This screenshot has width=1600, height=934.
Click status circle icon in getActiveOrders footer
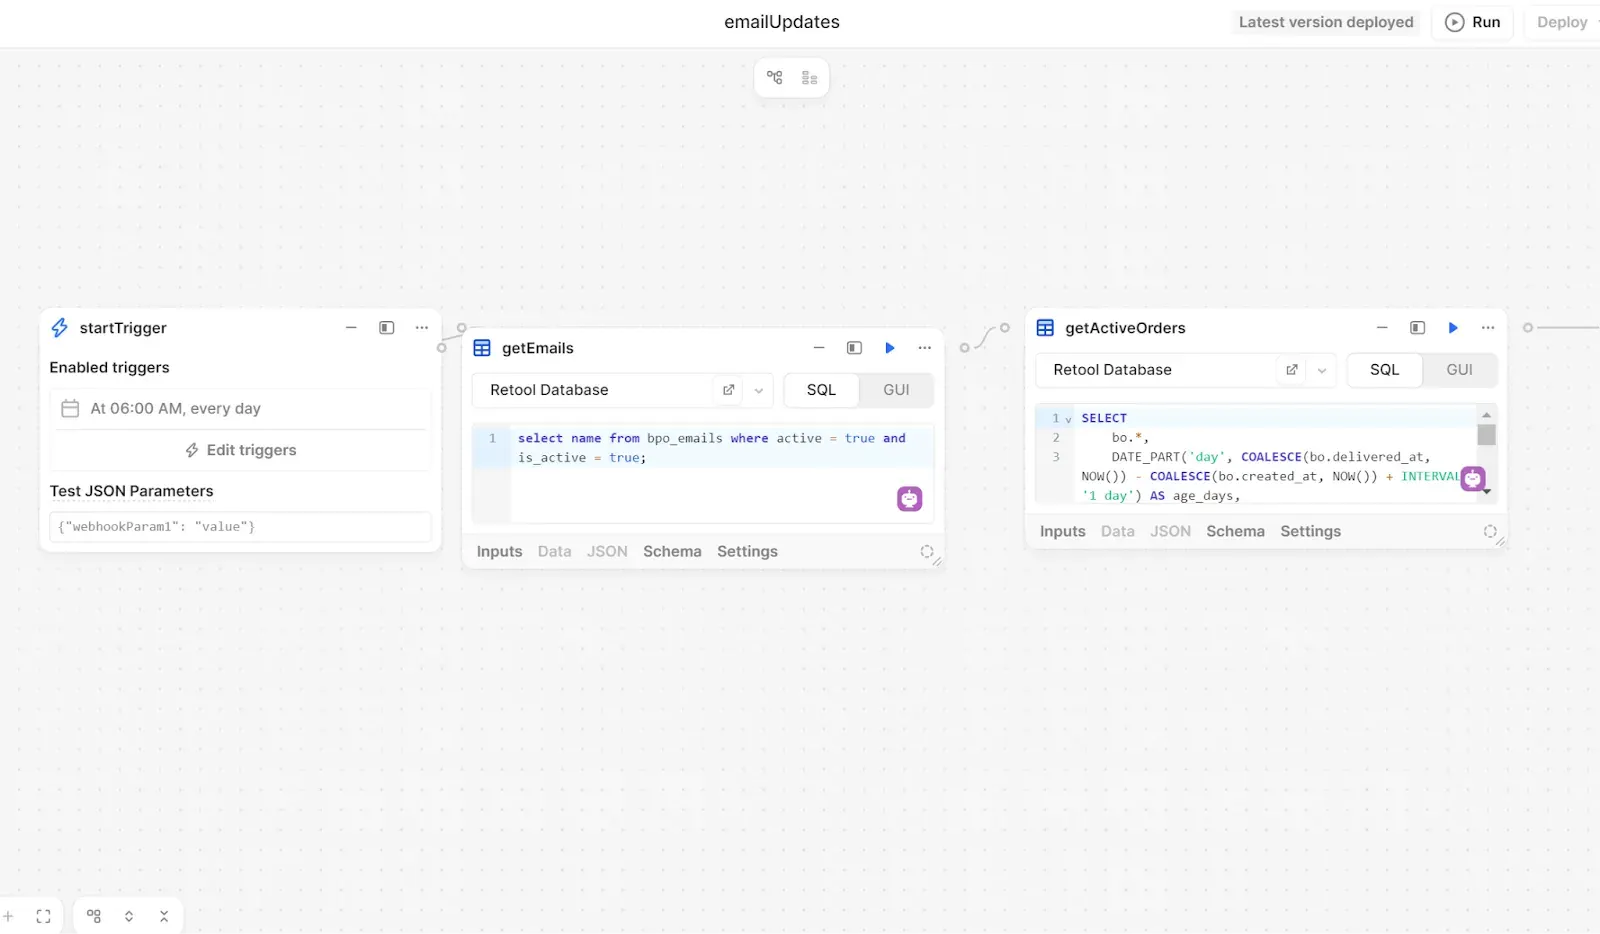point(1490,531)
